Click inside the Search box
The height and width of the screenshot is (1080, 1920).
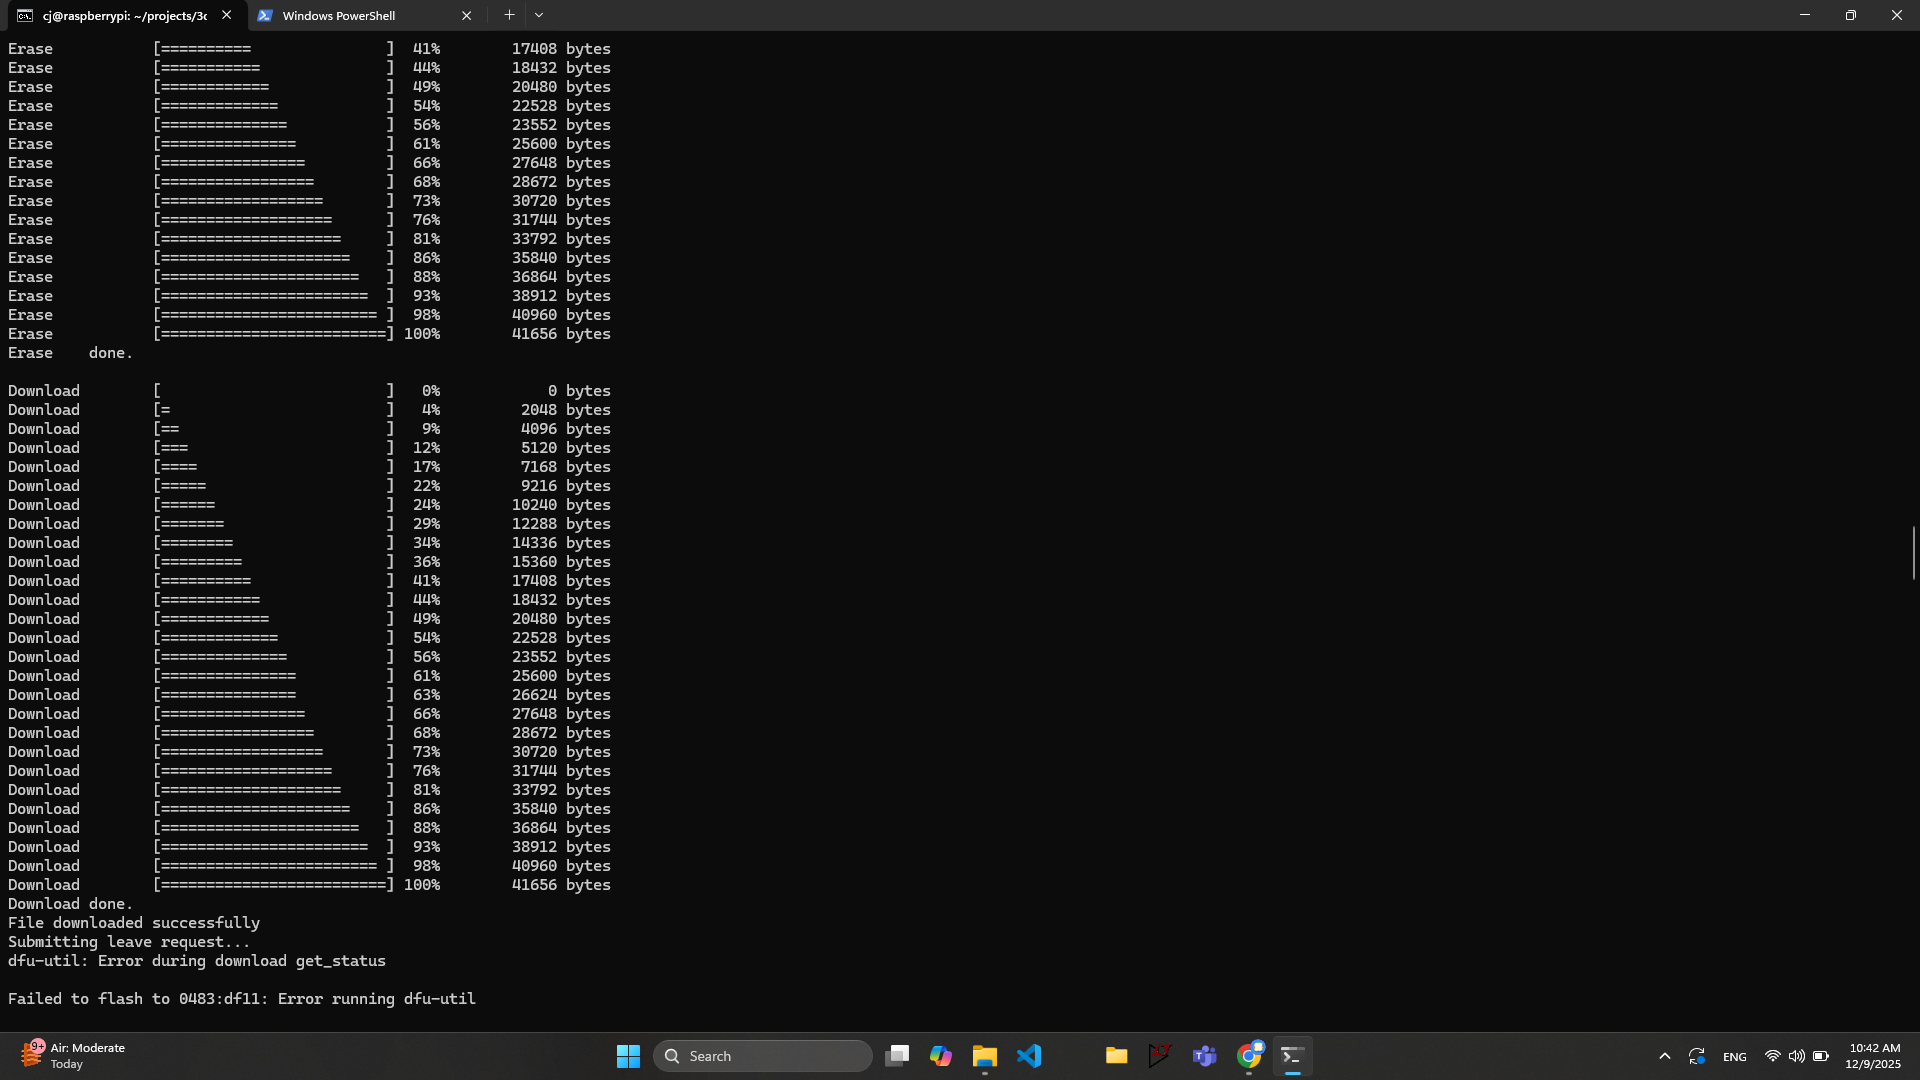click(762, 1055)
